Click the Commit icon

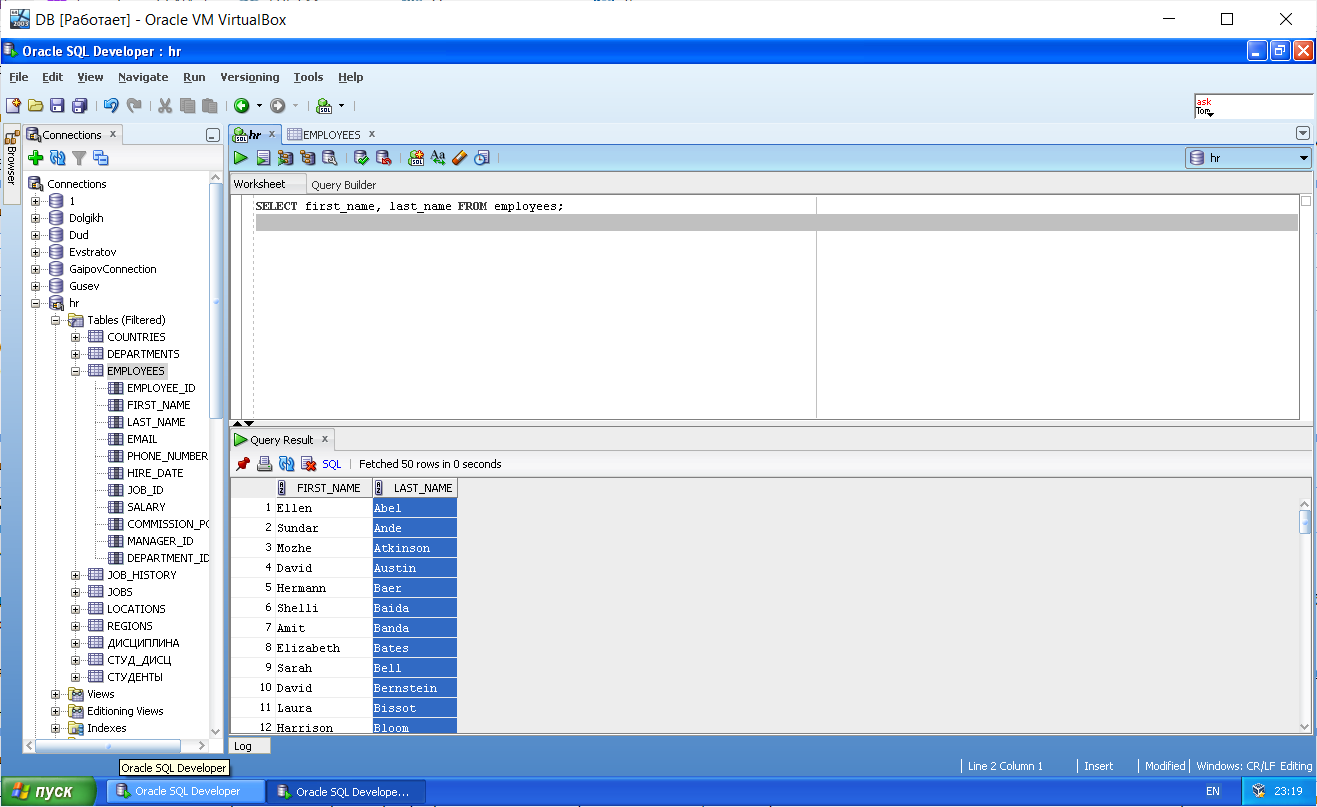tap(362, 157)
